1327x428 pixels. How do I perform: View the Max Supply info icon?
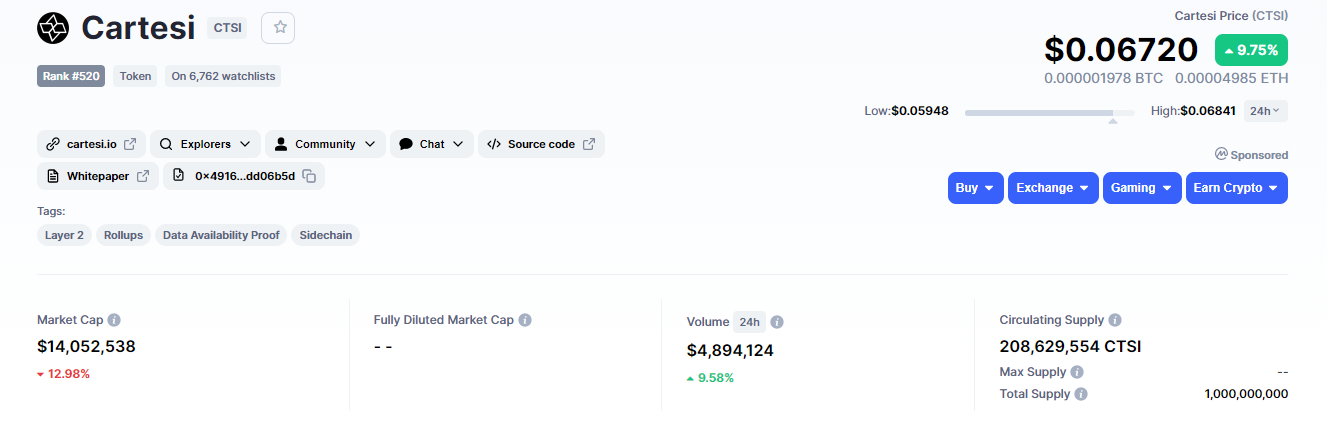pyautogui.click(x=1077, y=372)
